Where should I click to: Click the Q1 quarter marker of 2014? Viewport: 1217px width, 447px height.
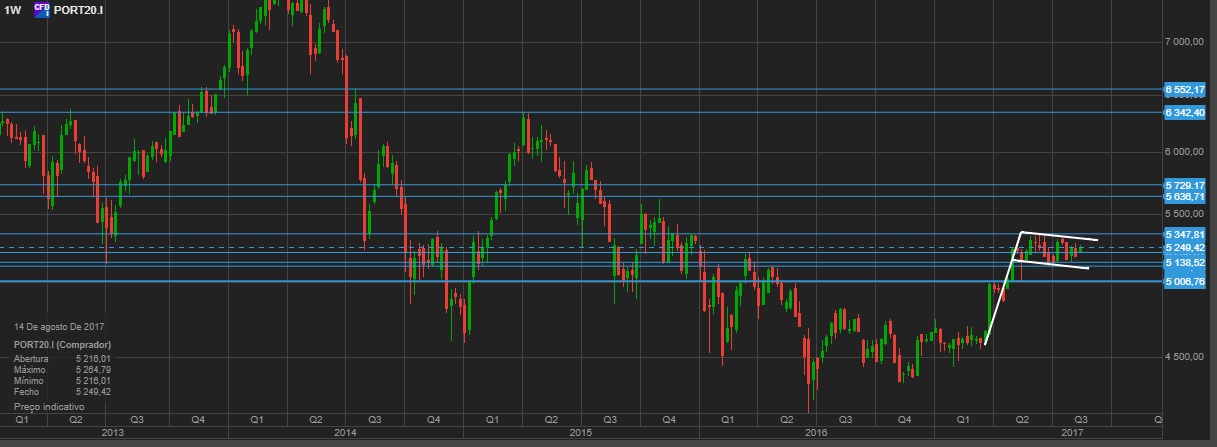257,419
